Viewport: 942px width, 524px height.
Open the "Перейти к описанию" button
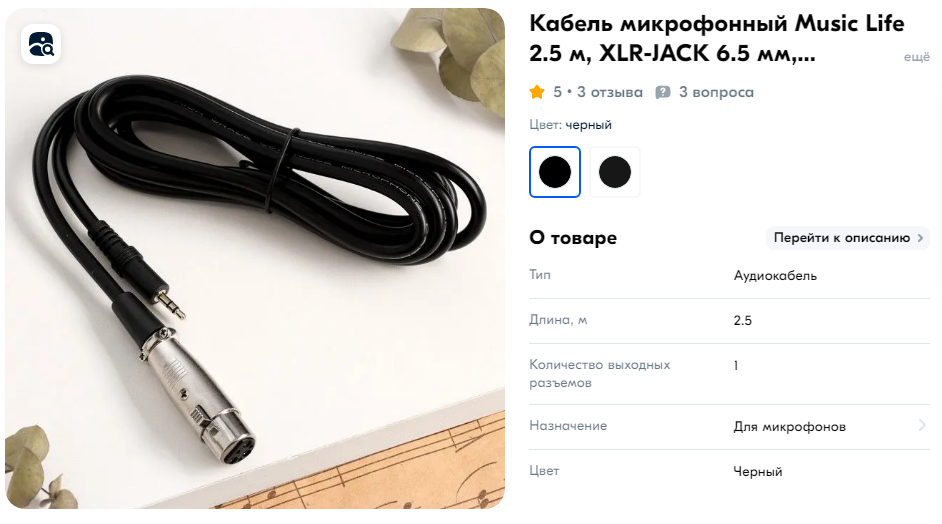click(848, 238)
